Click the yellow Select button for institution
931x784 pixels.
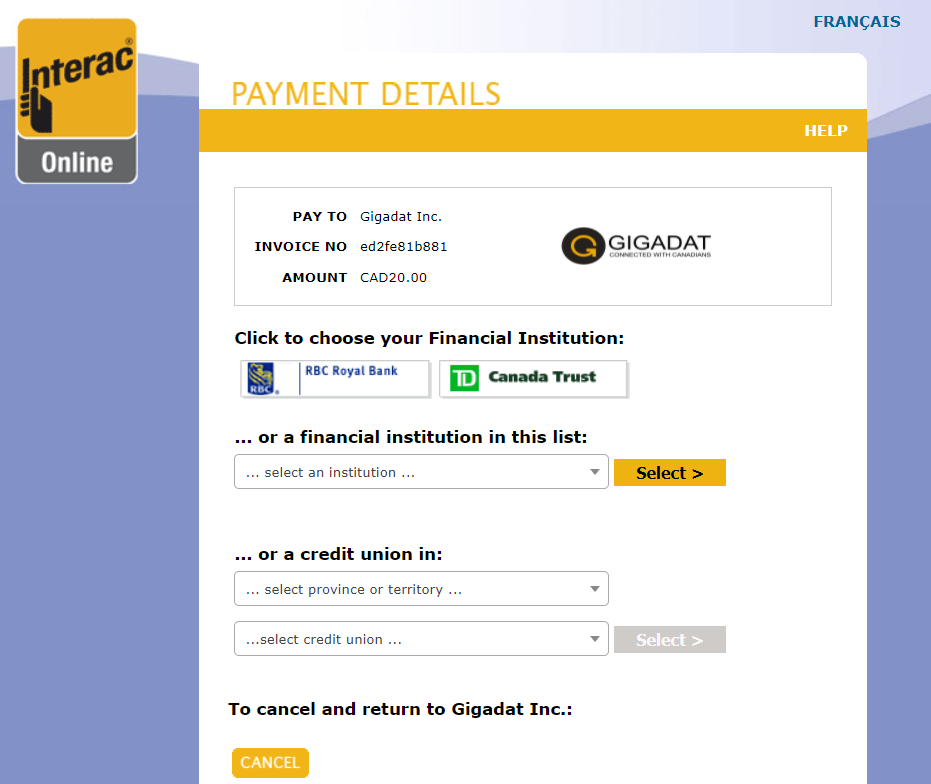point(670,473)
